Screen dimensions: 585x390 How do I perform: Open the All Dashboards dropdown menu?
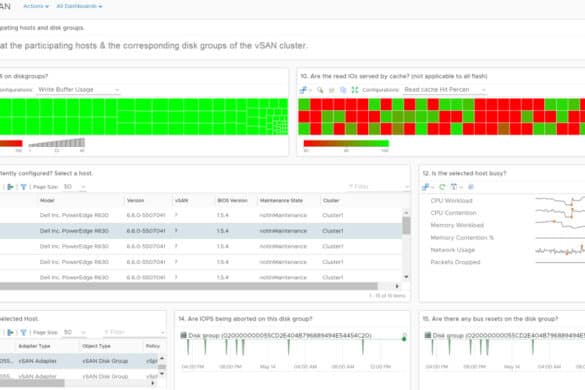79,6
